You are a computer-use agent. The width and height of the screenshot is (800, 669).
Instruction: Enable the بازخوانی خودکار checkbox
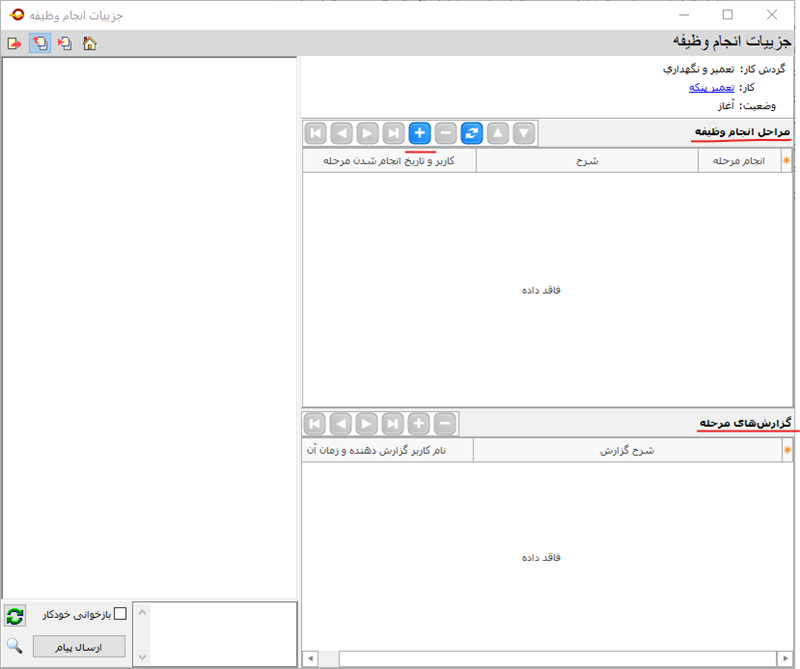[x=120, y=615]
